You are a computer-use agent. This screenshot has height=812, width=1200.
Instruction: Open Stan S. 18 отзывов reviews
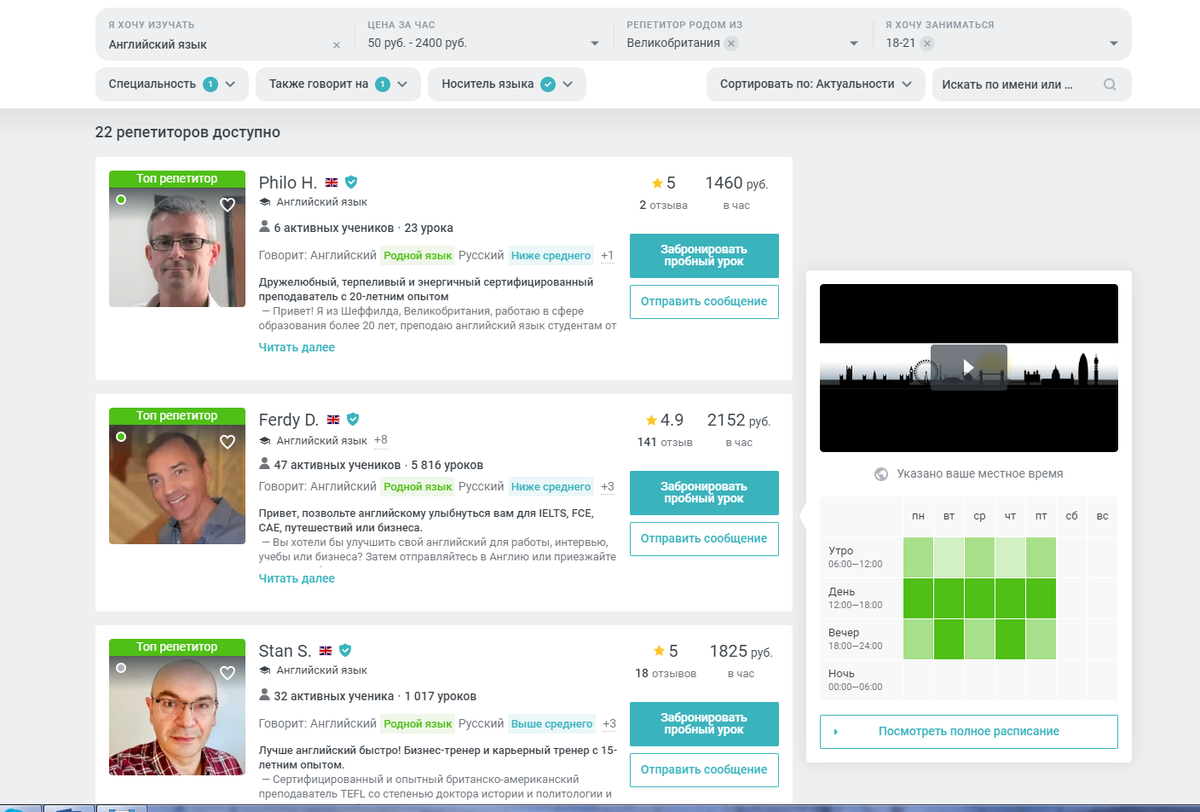[666, 673]
